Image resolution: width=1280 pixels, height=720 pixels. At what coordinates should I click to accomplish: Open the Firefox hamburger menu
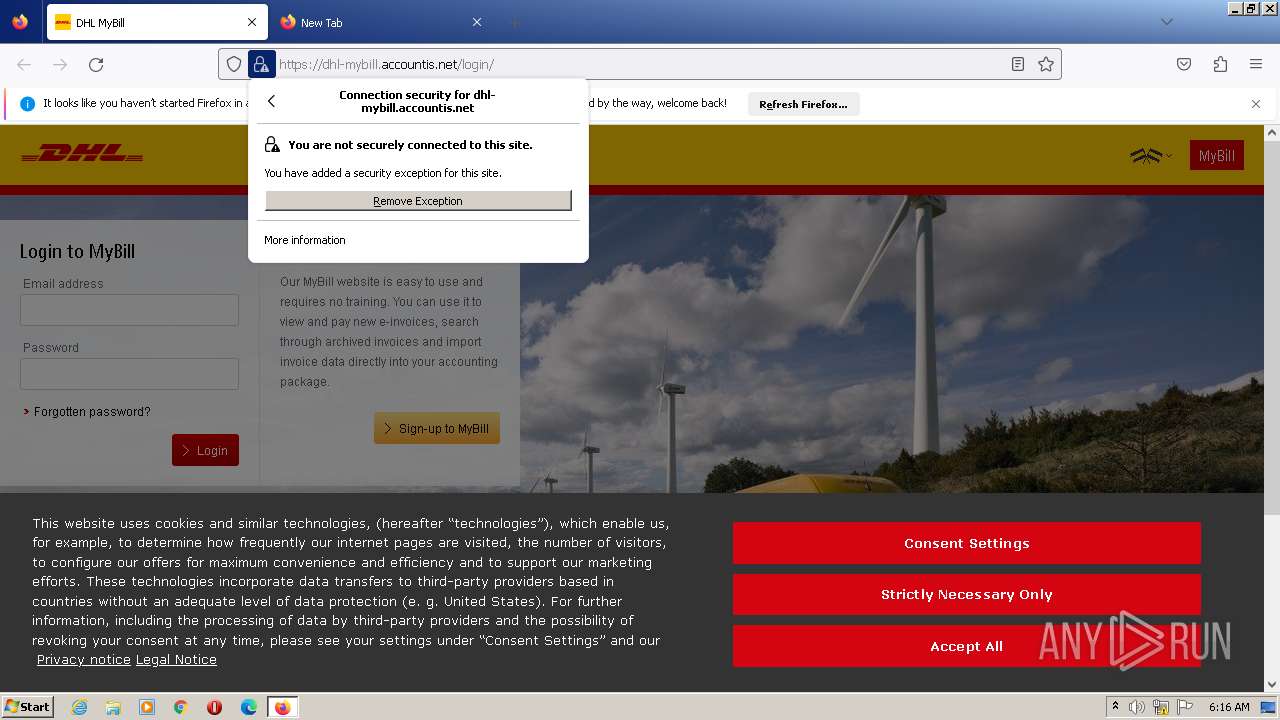pyautogui.click(x=1256, y=64)
